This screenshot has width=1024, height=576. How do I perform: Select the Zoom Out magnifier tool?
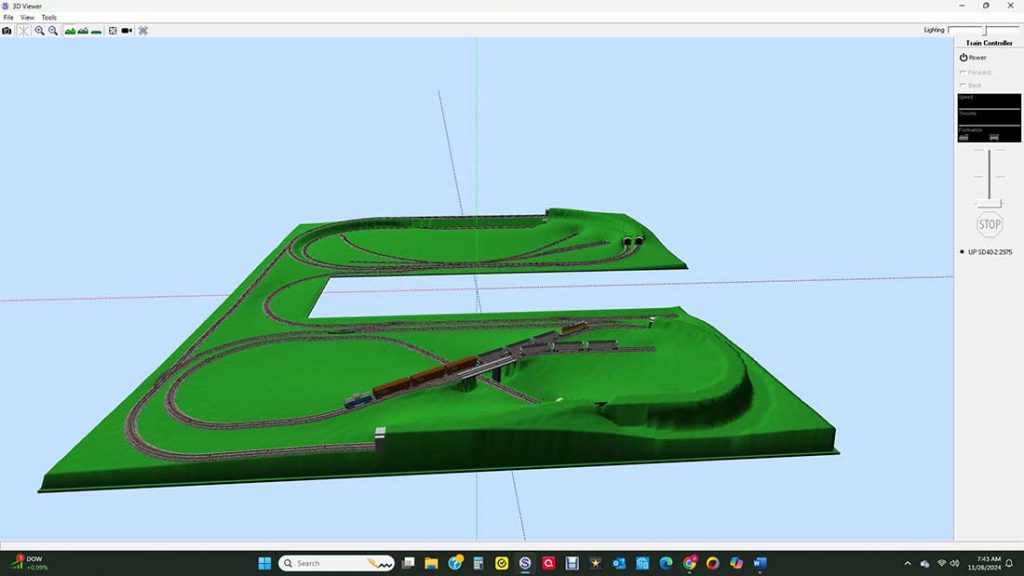point(53,31)
